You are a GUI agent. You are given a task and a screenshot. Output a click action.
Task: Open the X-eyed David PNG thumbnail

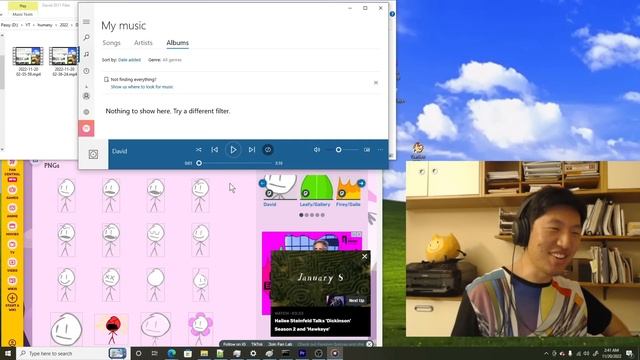(111, 284)
